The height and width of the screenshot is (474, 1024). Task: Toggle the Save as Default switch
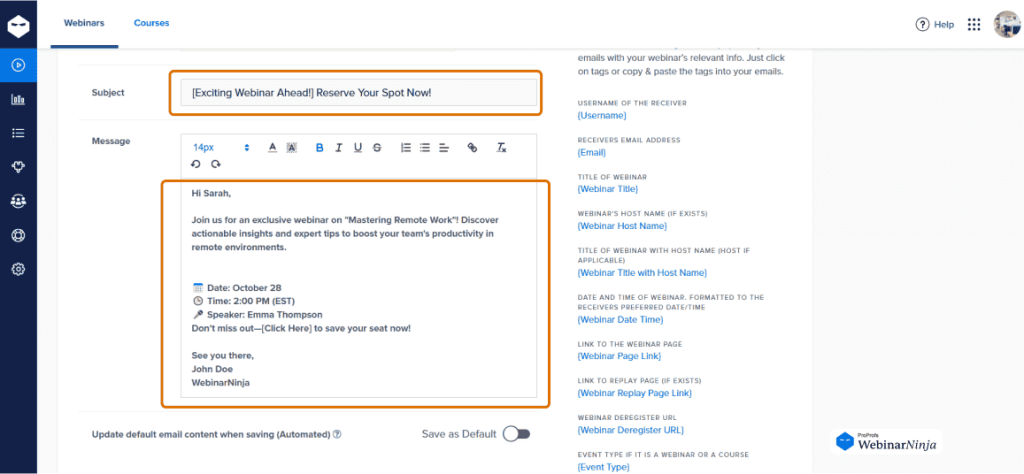[x=517, y=434]
